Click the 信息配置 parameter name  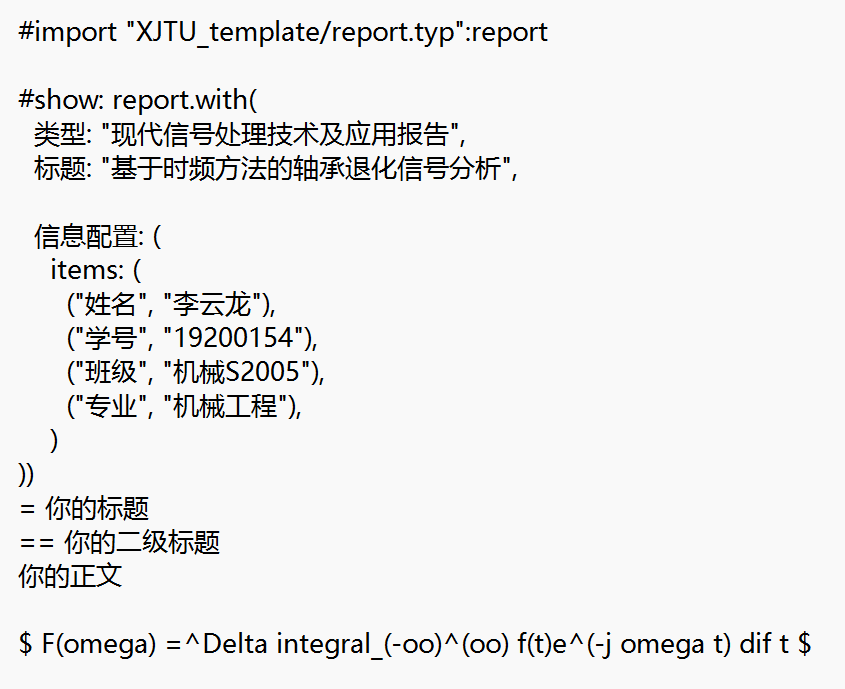point(85,237)
